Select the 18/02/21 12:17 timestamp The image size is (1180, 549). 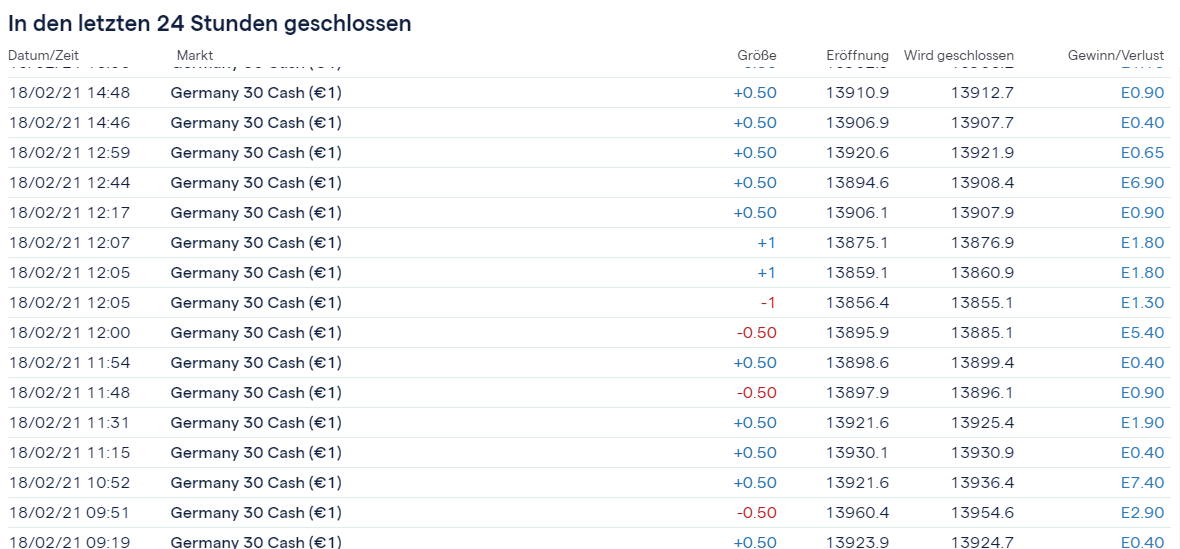pyautogui.click(x=69, y=213)
